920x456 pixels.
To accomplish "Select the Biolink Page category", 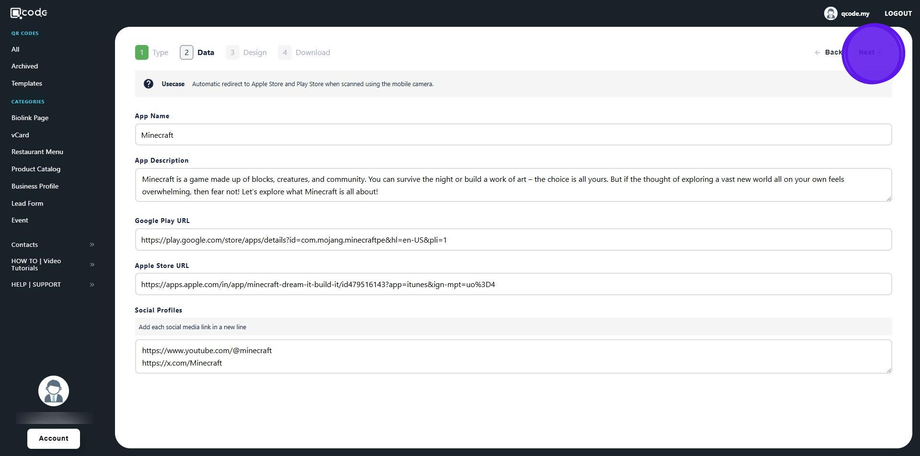I will click(30, 118).
